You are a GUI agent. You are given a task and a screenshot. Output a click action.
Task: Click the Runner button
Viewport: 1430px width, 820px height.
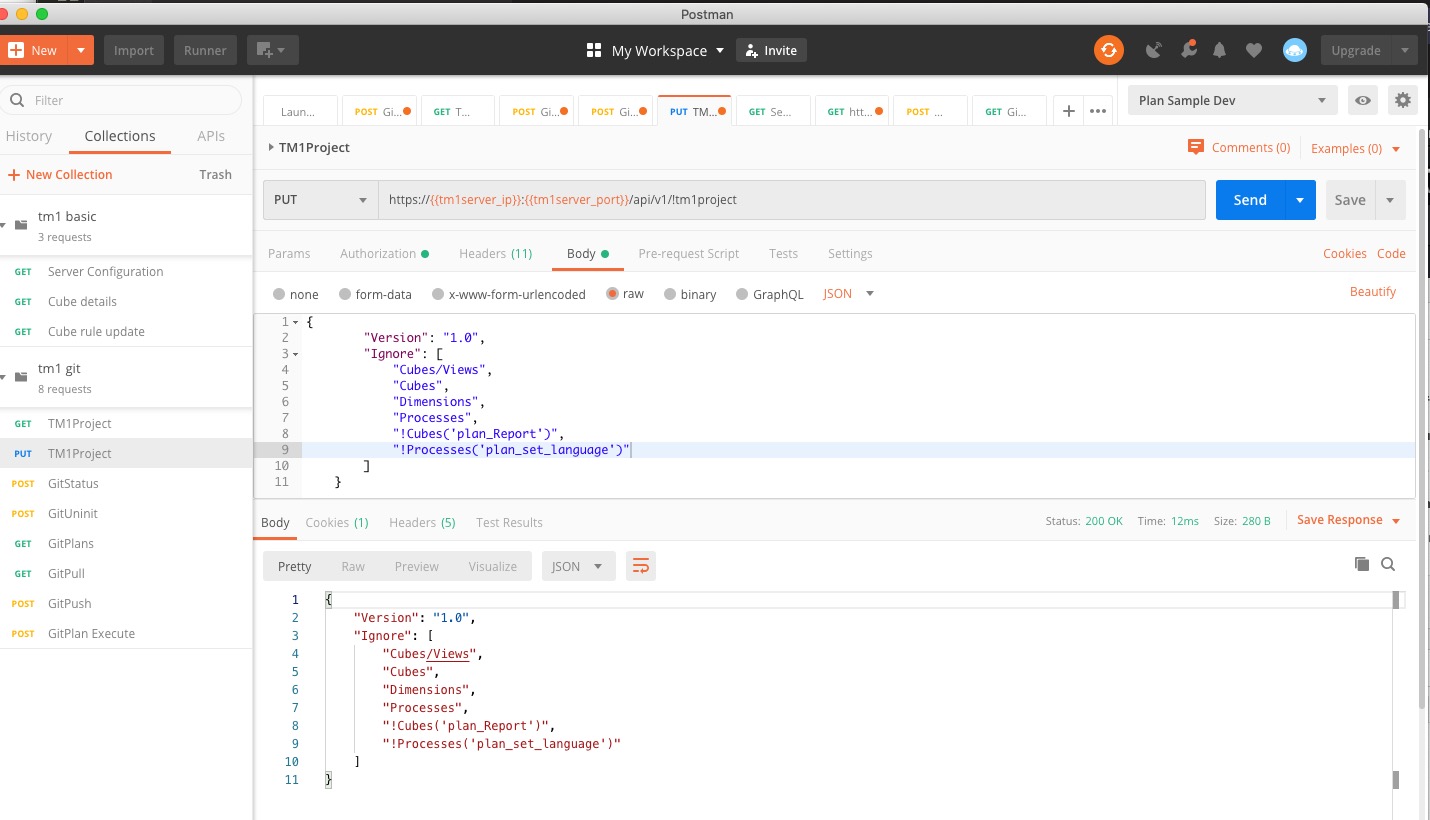[205, 50]
